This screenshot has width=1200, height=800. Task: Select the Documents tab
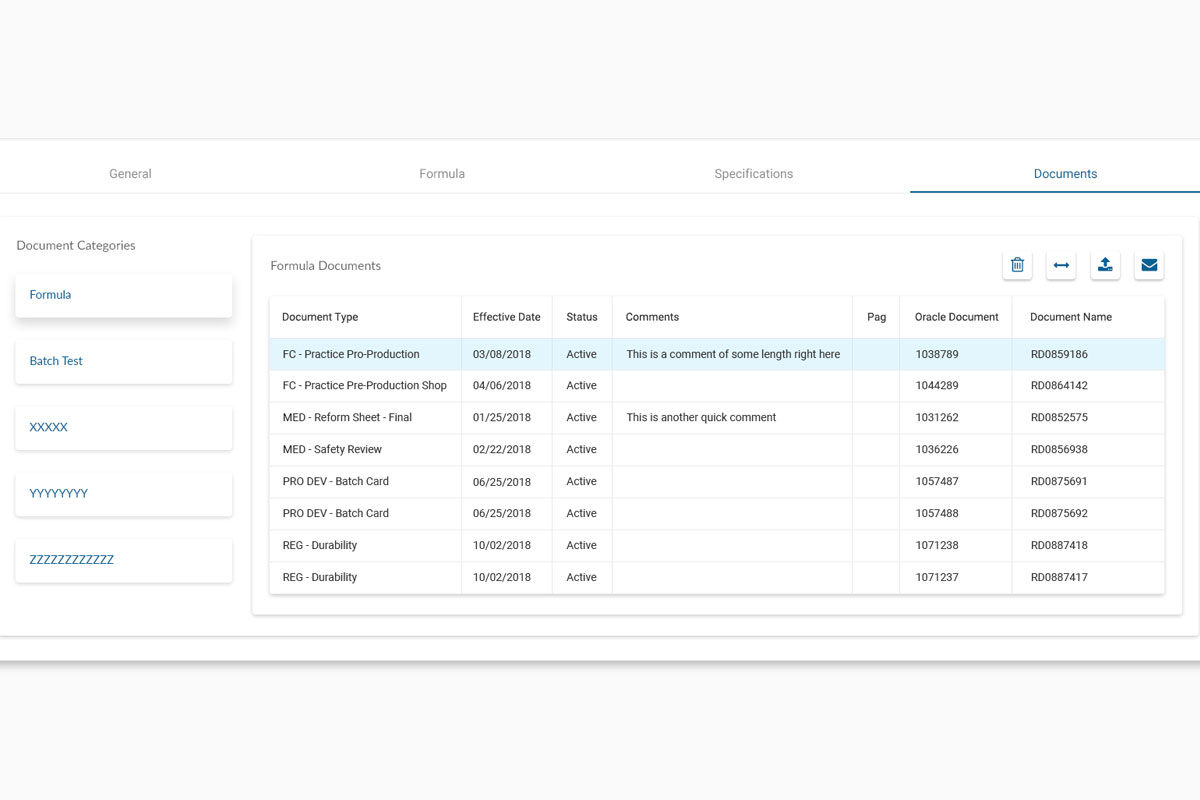[x=1065, y=174]
